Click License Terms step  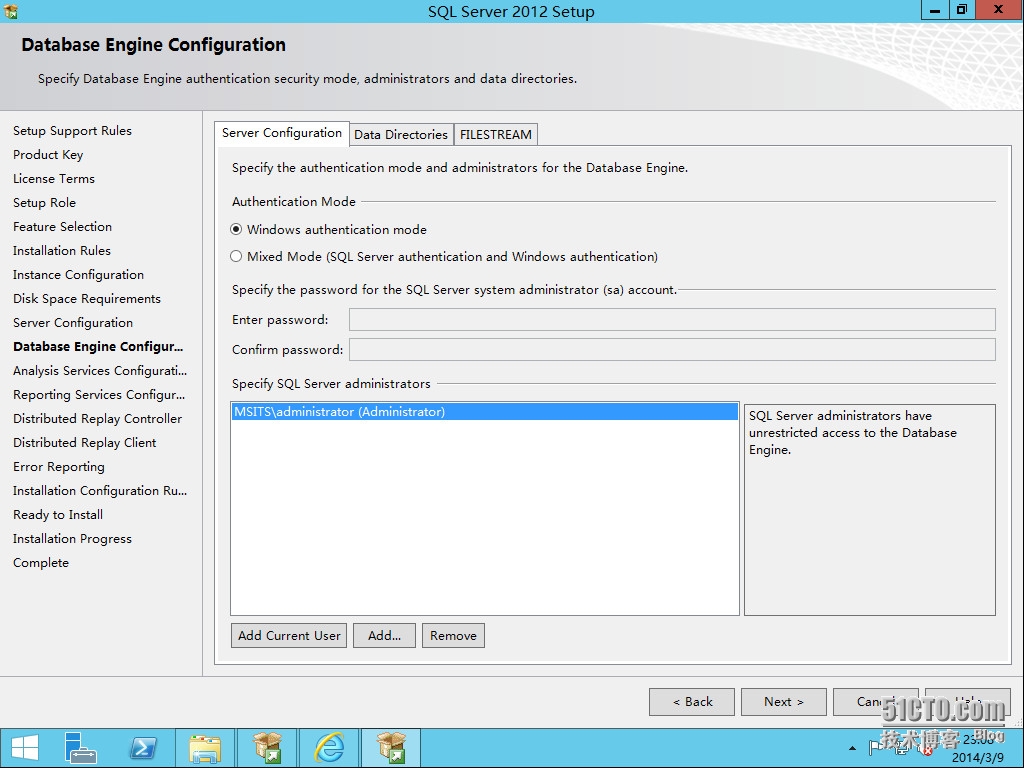click(54, 178)
